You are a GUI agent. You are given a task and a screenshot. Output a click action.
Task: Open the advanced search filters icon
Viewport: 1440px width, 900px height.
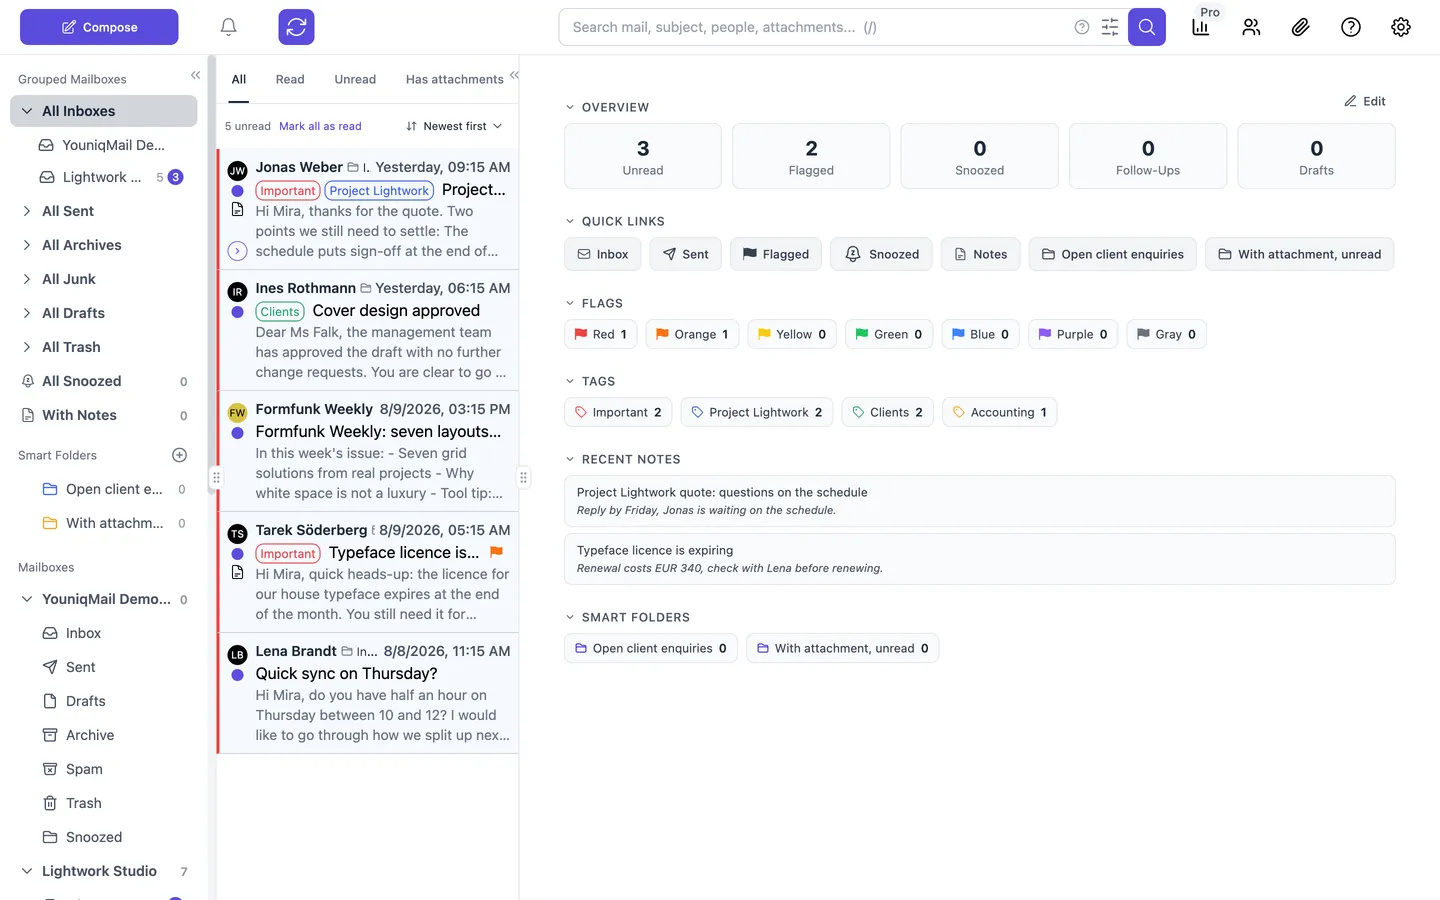[x=1110, y=27]
